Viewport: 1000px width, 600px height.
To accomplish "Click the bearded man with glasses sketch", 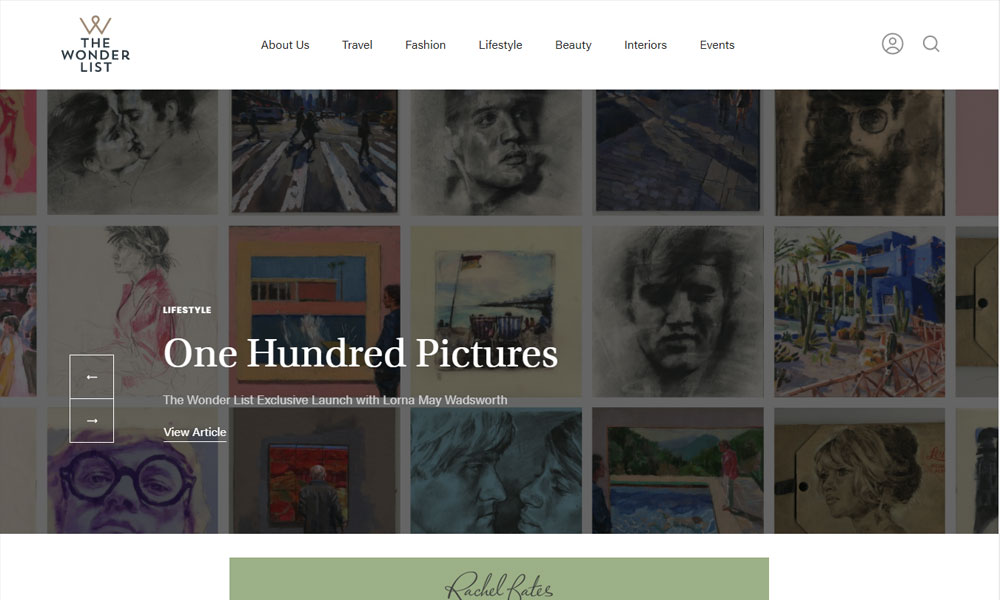I will pos(859,152).
